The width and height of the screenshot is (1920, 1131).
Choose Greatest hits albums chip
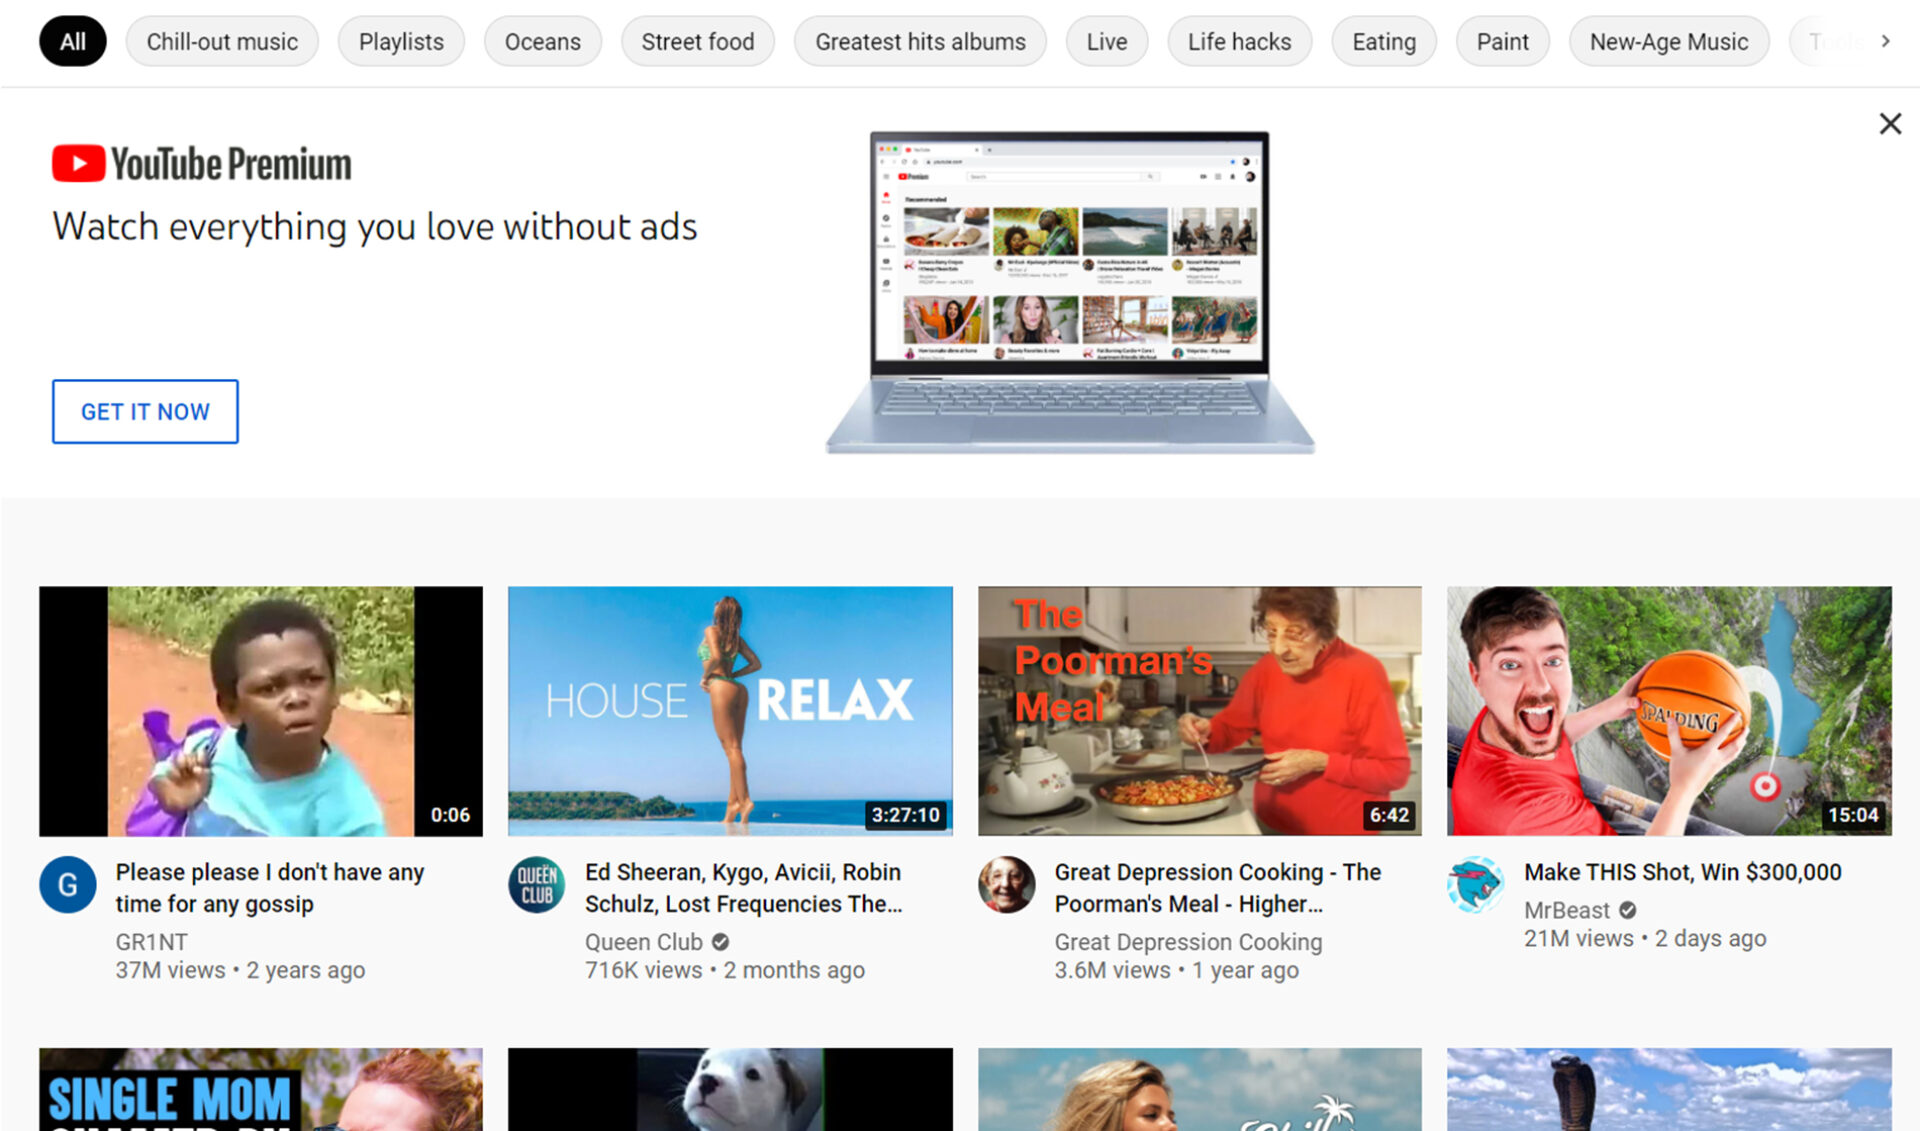point(920,41)
